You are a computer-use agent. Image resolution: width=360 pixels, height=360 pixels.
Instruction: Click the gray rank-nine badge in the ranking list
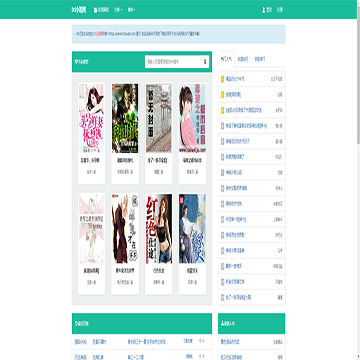[x=223, y=204]
